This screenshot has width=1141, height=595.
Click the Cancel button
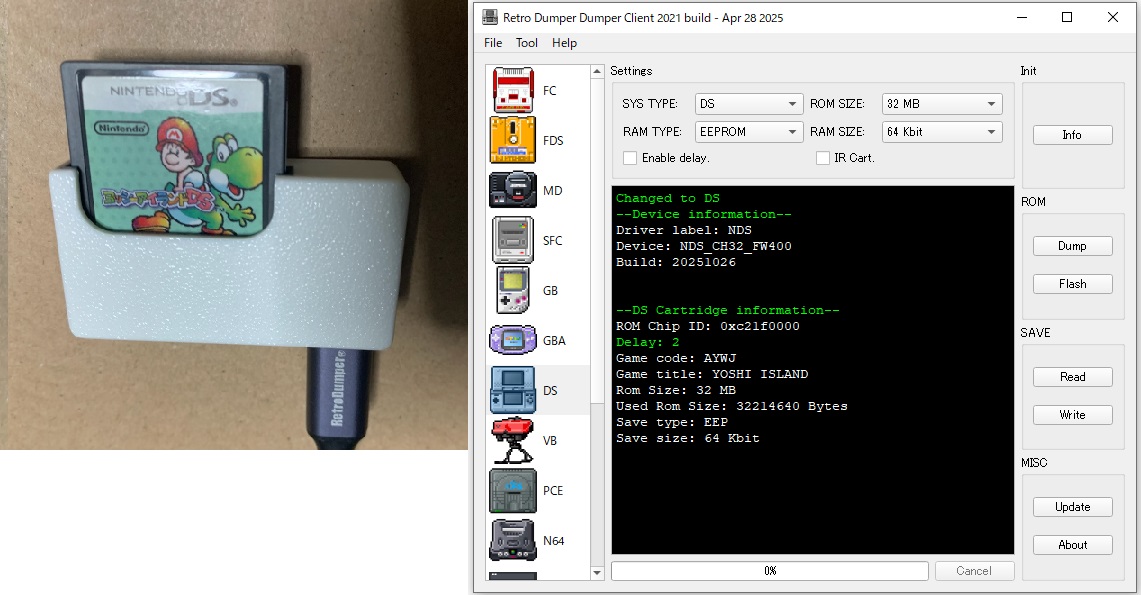pyautogui.click(x=974, y=571)
